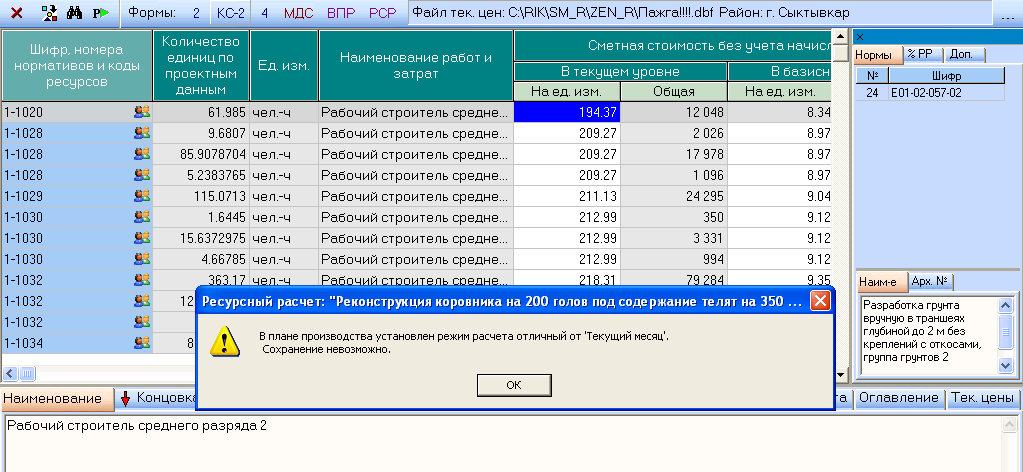This screenshot has width=1023, height=472.
Task: Select the highlighted cell 194.37
Action: point(567,112)
